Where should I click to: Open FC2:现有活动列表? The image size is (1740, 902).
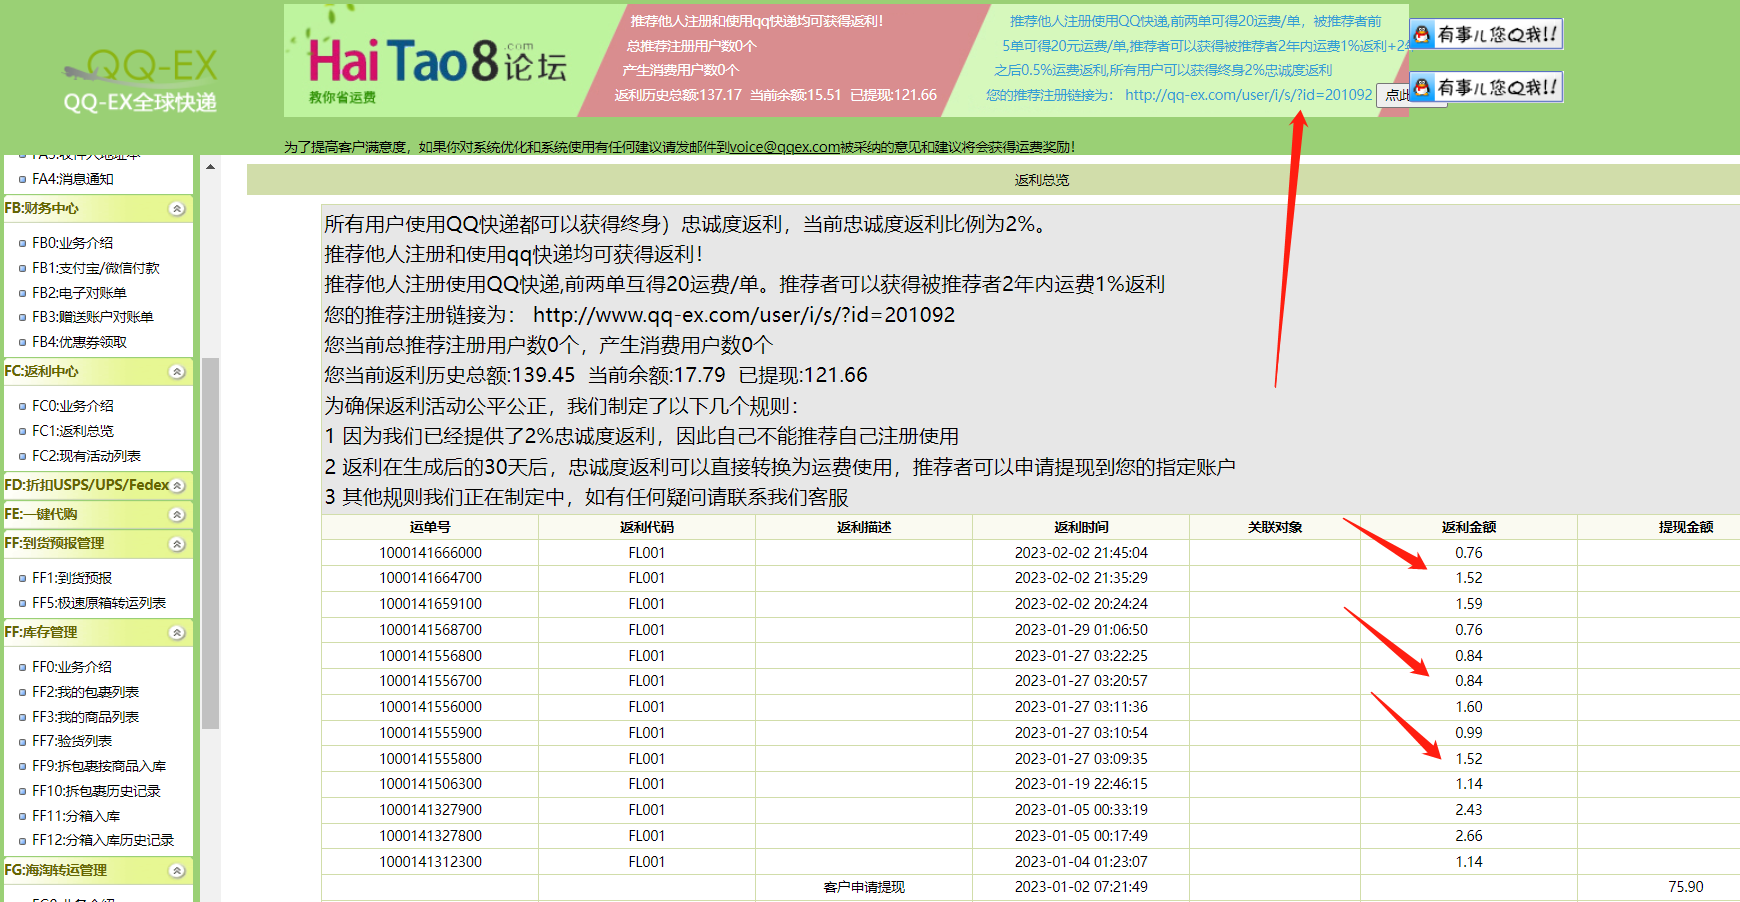(79, 455)
